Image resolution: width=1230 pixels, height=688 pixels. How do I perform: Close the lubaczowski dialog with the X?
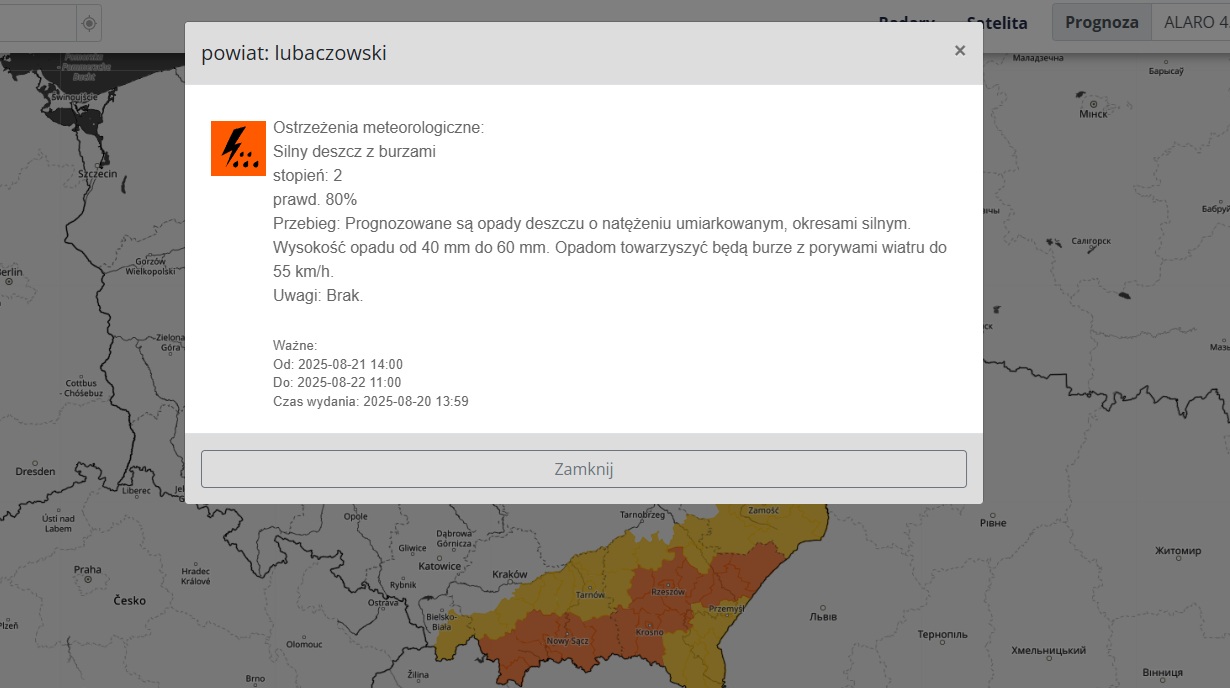click(x=959, y=51)
